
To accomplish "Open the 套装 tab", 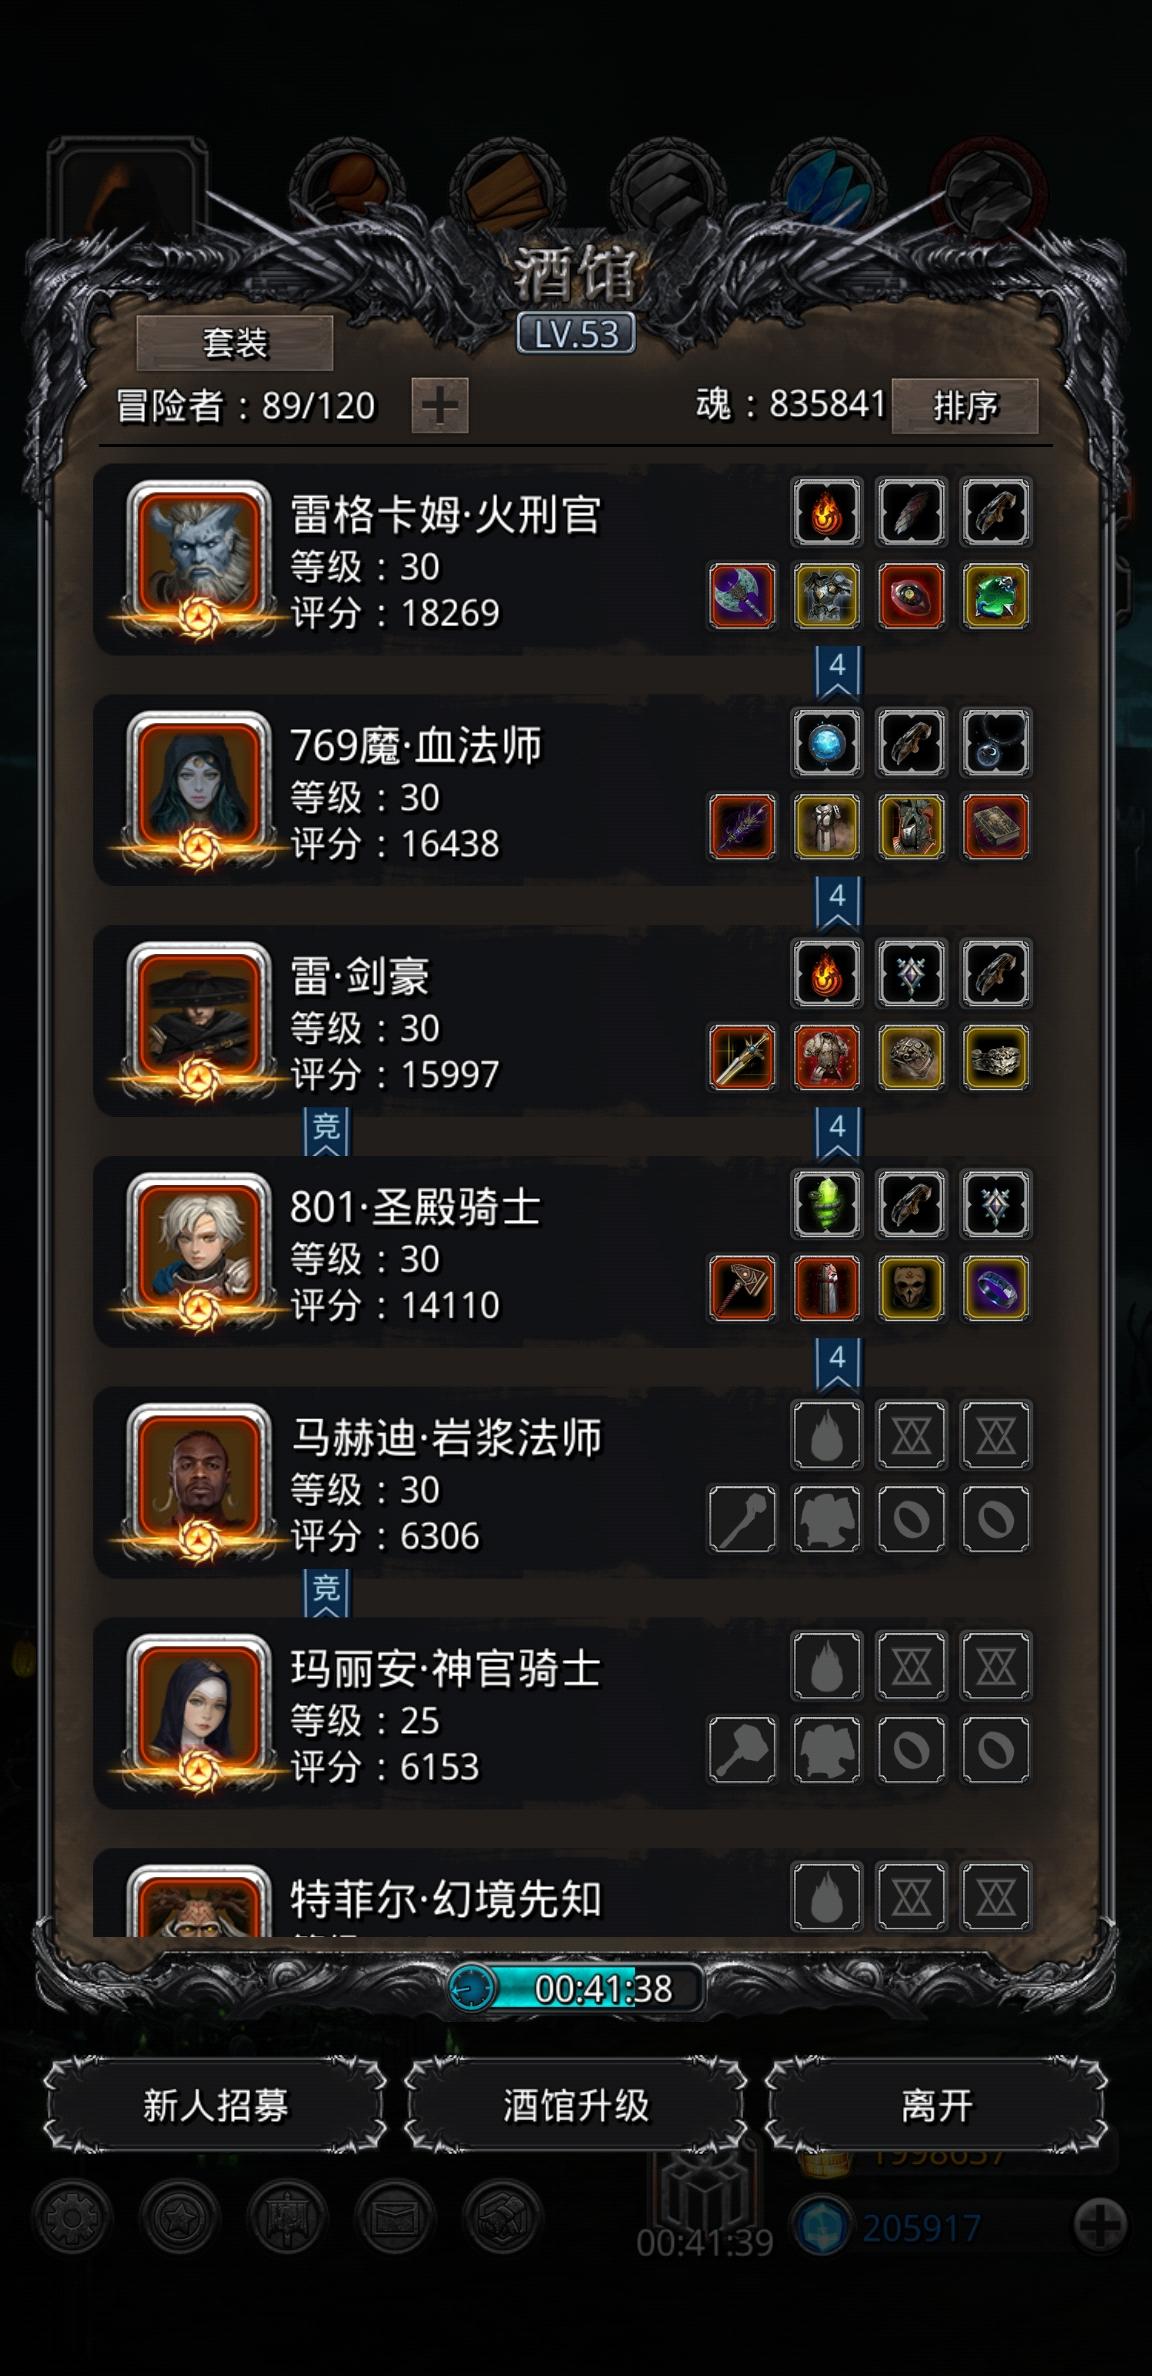I will click(235, 343).
